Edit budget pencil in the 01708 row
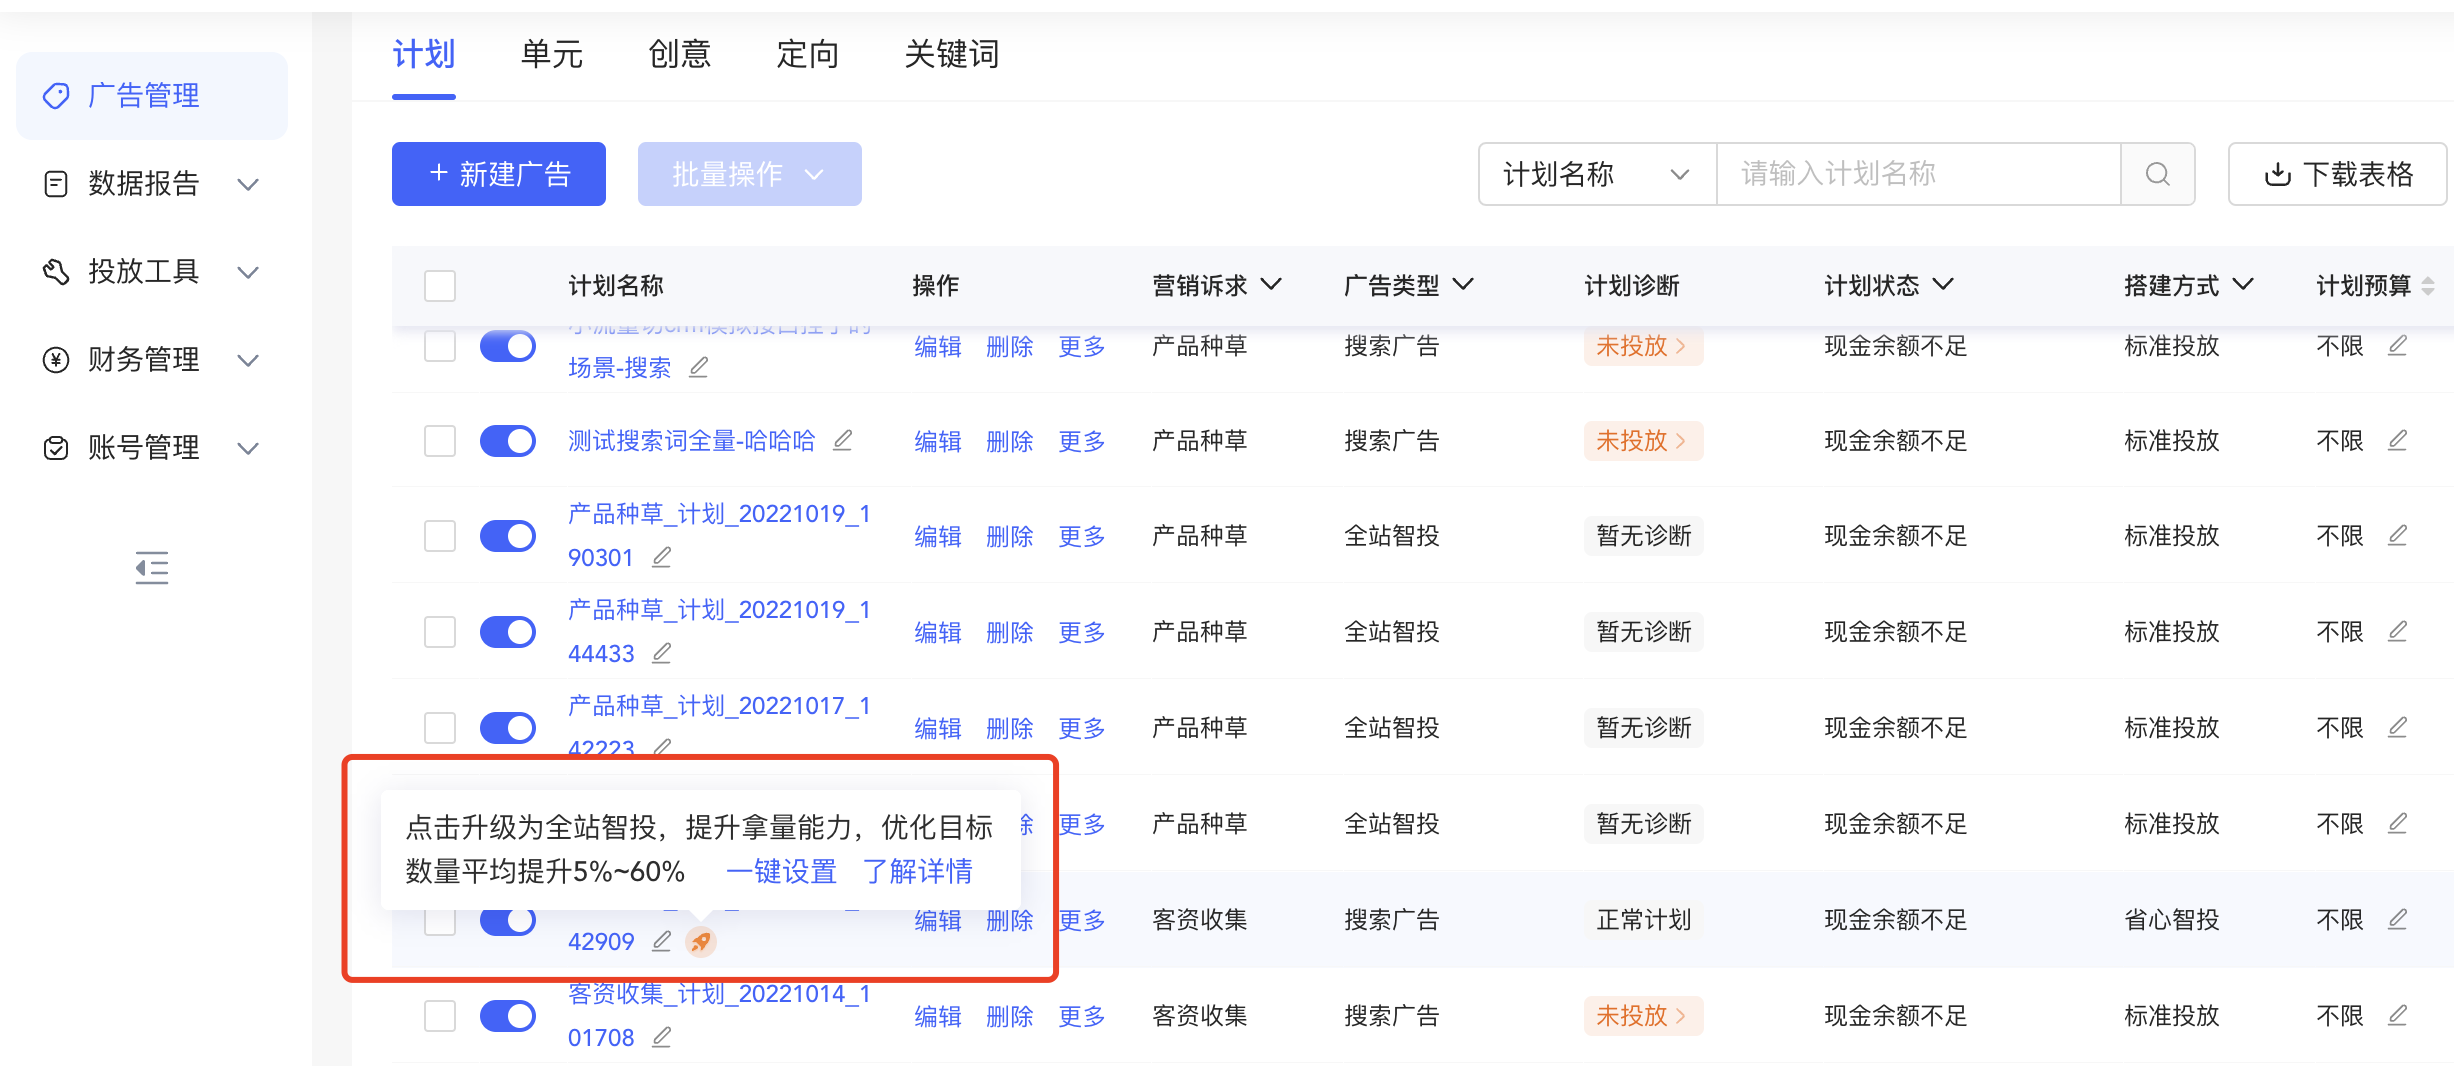The image size is (2454, 1066). point(2397,1015)
